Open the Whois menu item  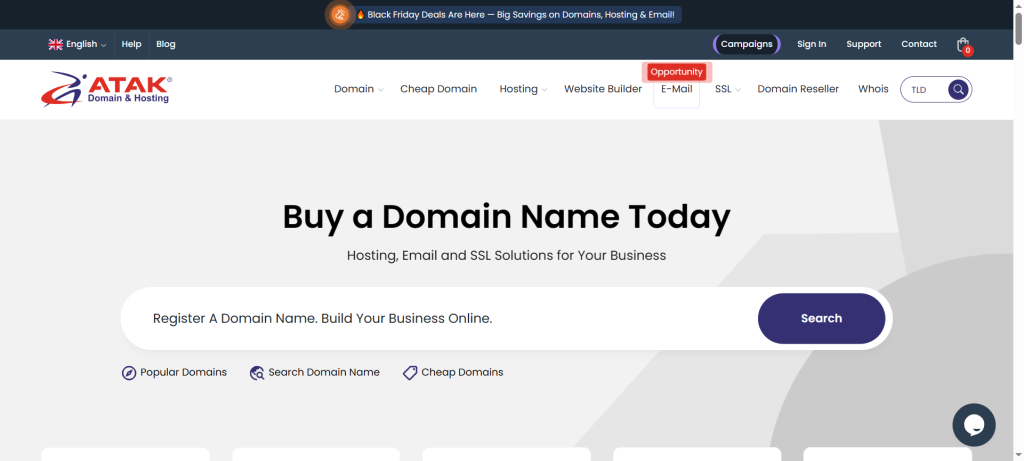tap(873, 89)
